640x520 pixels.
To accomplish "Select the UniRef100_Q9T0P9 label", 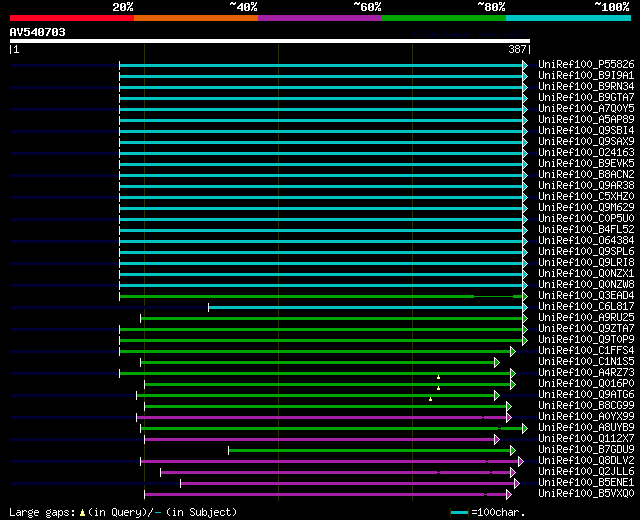I will pyautogui.click(x=586, y=340).
